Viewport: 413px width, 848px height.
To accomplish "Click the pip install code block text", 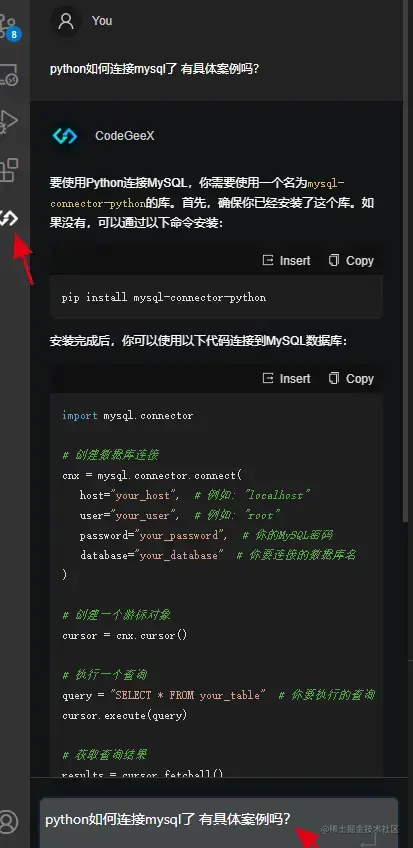I will [x=164, y=297].
